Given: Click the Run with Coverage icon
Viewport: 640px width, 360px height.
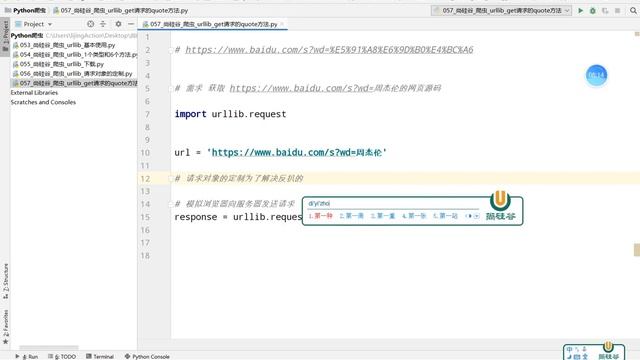Looking at the screenshot, I should click(605, 11).
